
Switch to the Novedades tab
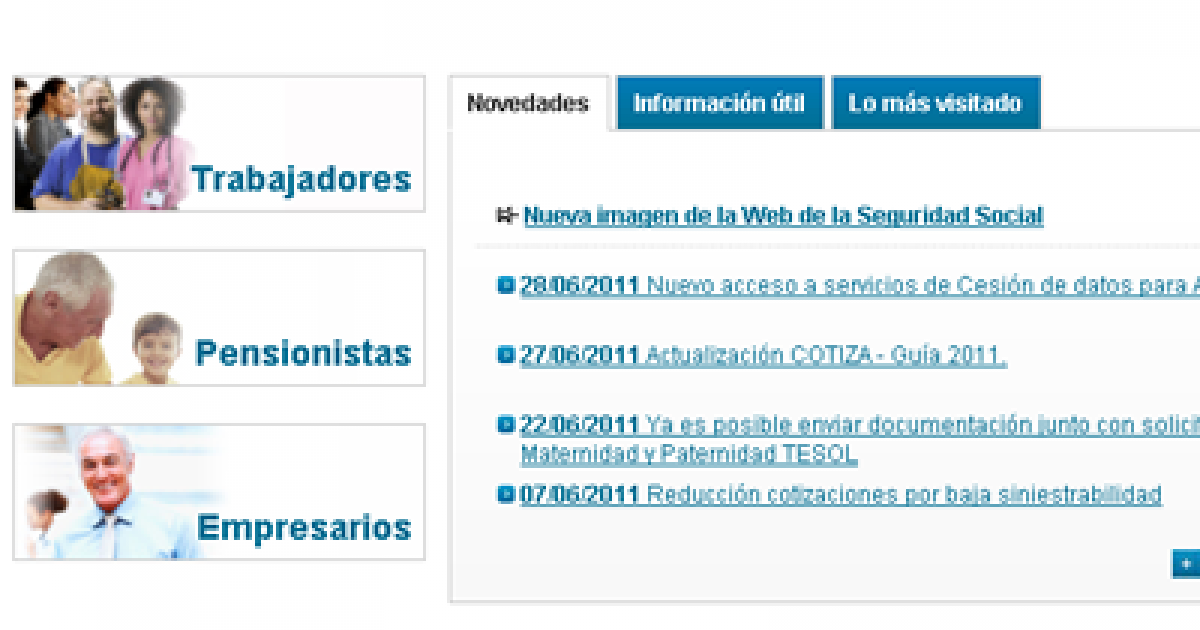tap(528, 103)
